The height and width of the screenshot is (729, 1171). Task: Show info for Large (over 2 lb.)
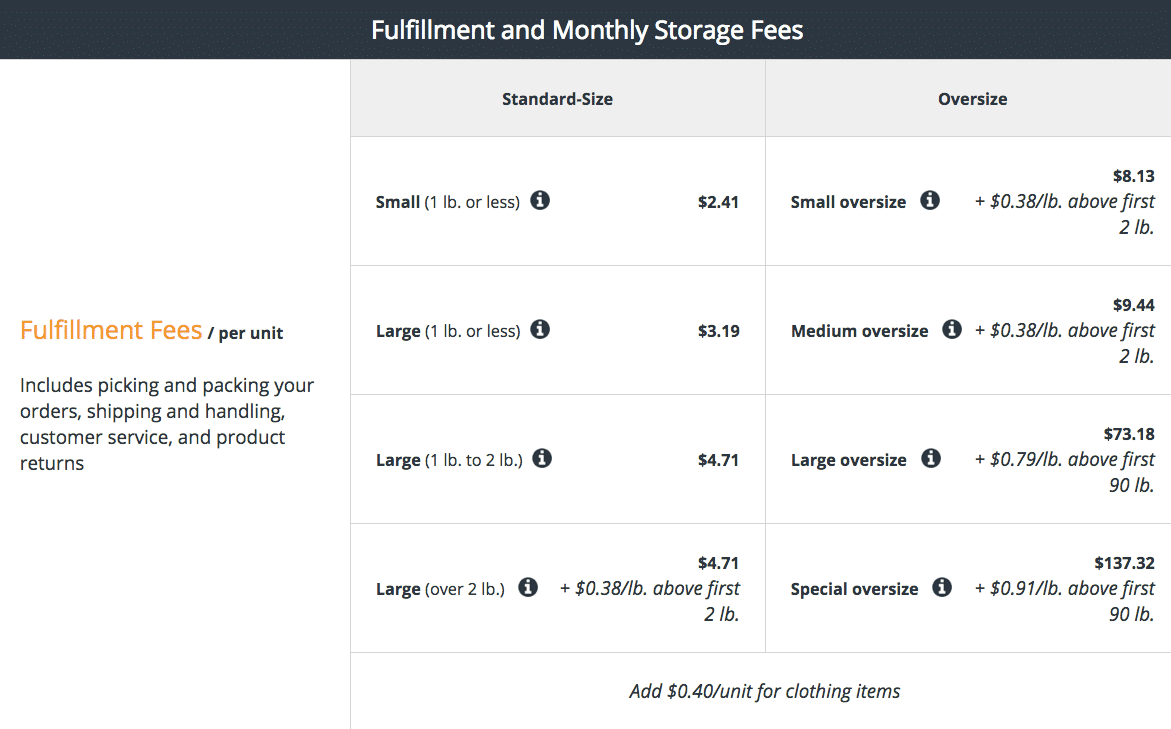tap(528, 587)
